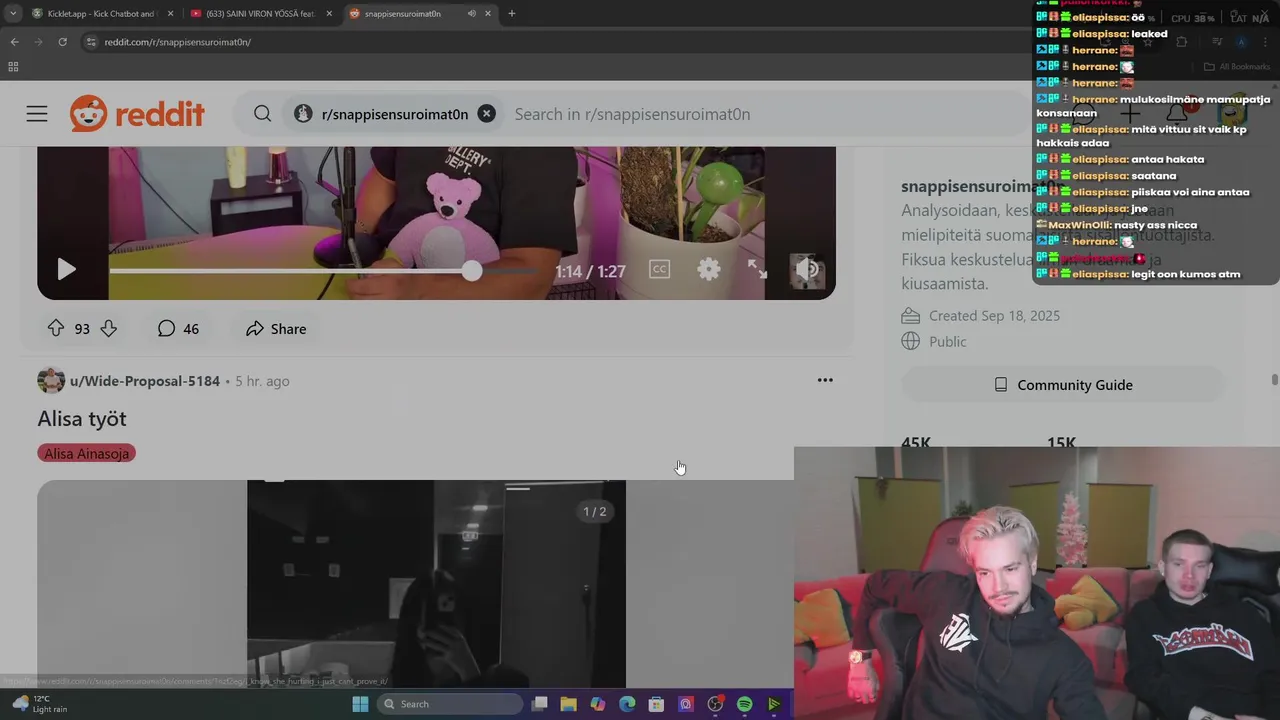Open the three-dot menu for Alisa työt
This screenshot has width=1280, height=720.
click(825, 380)
